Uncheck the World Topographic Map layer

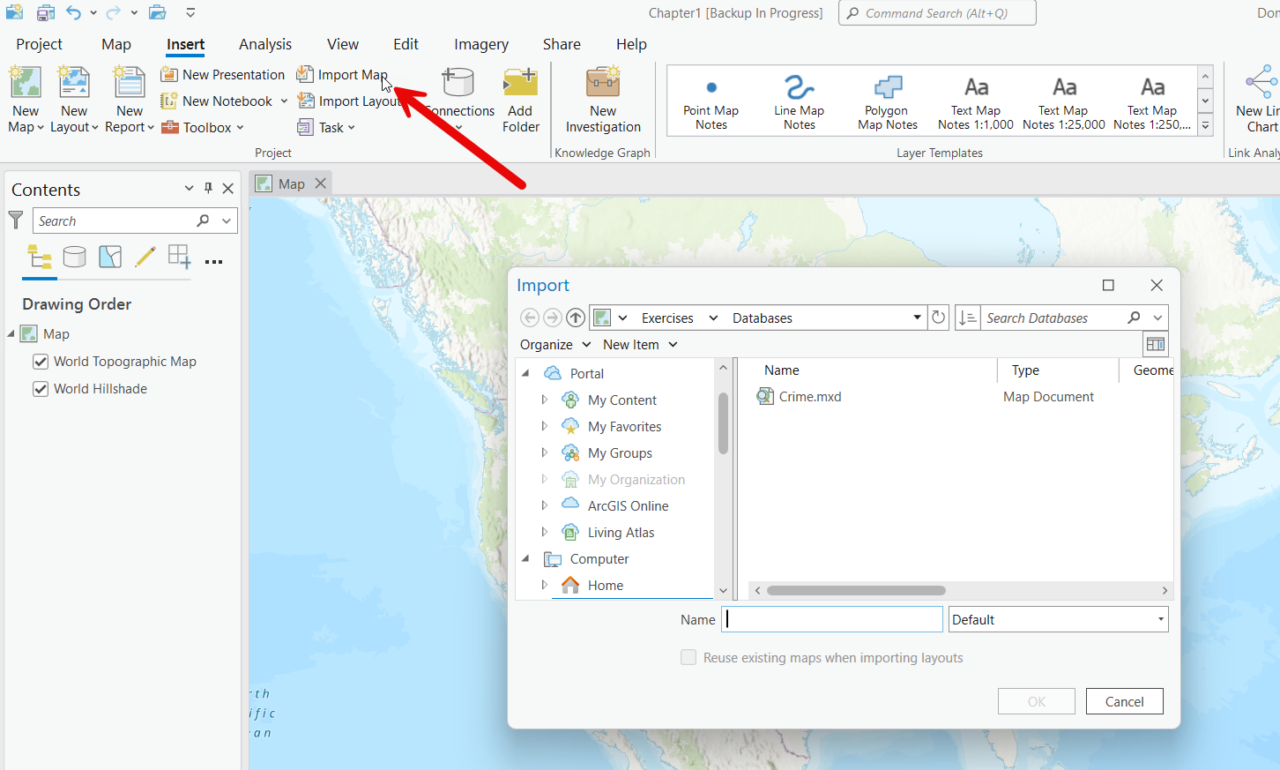[x=41, y=362]
